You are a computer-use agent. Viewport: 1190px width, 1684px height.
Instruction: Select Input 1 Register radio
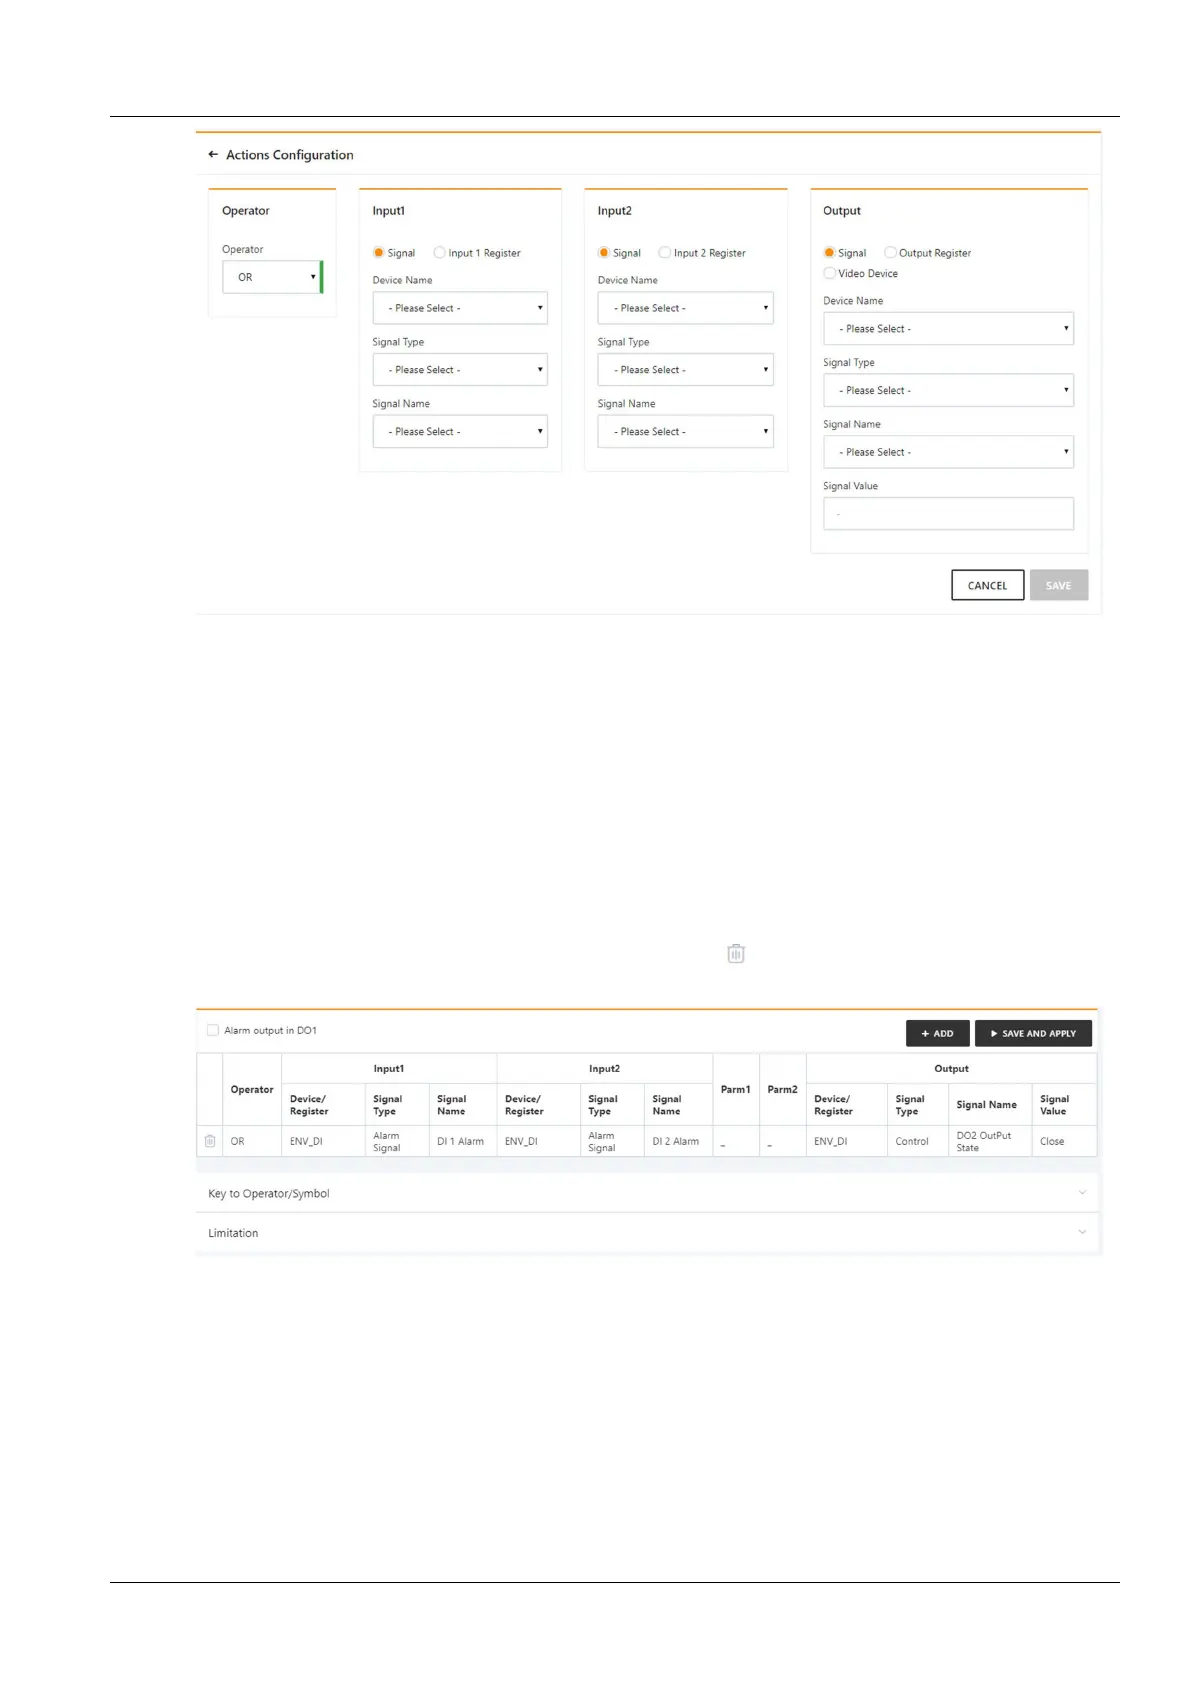point(439,253)
